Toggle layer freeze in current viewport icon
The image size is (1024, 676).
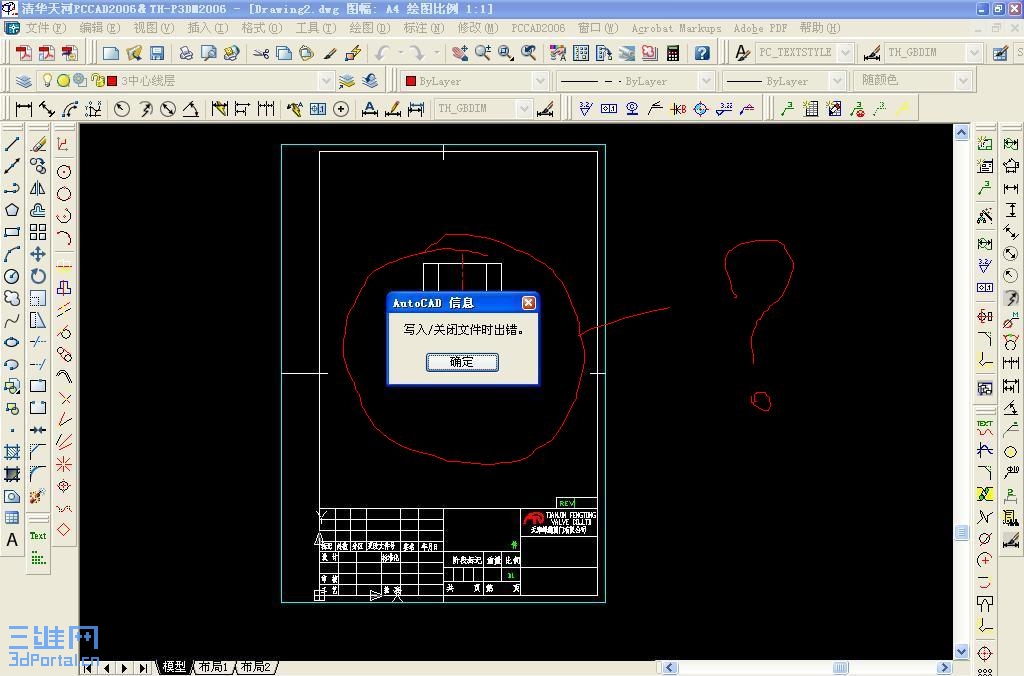tap(80, 80)
